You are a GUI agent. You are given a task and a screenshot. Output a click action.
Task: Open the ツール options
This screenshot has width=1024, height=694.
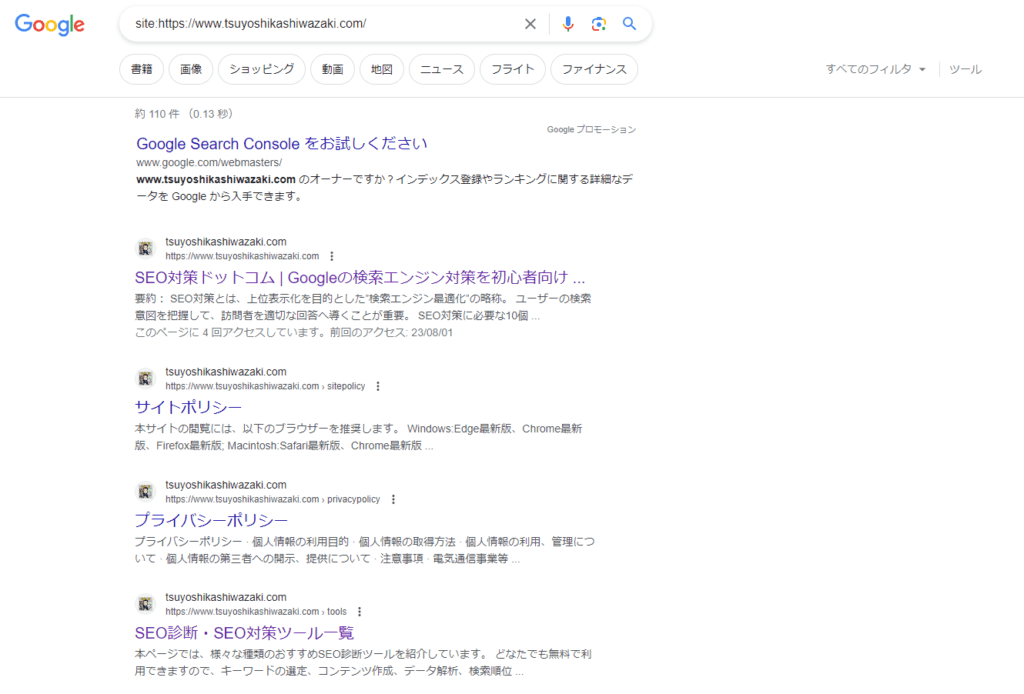(x=964, y=69)
